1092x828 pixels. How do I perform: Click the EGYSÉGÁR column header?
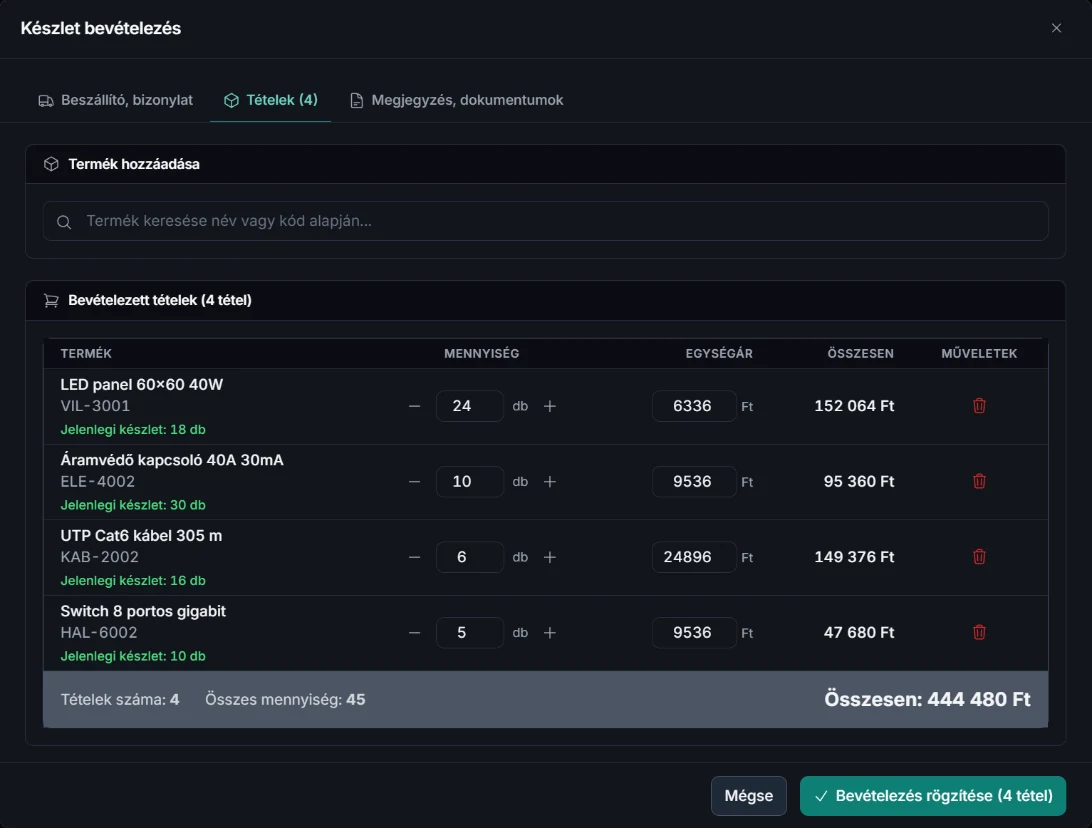pos(719,354)
